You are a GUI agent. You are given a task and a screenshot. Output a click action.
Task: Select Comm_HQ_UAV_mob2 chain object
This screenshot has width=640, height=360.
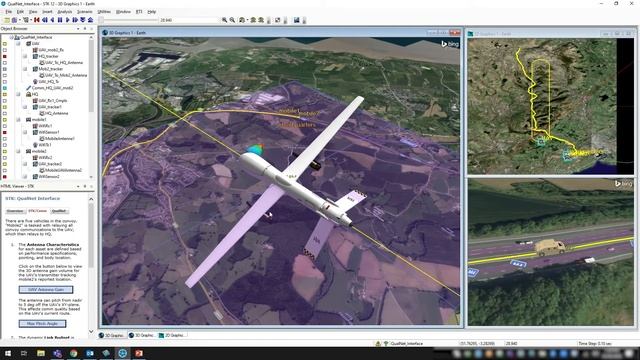pos(49,88)
